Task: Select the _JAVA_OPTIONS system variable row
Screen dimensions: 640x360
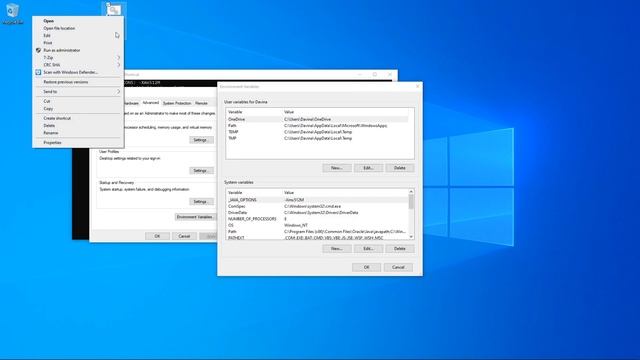Action: [317, 200]
